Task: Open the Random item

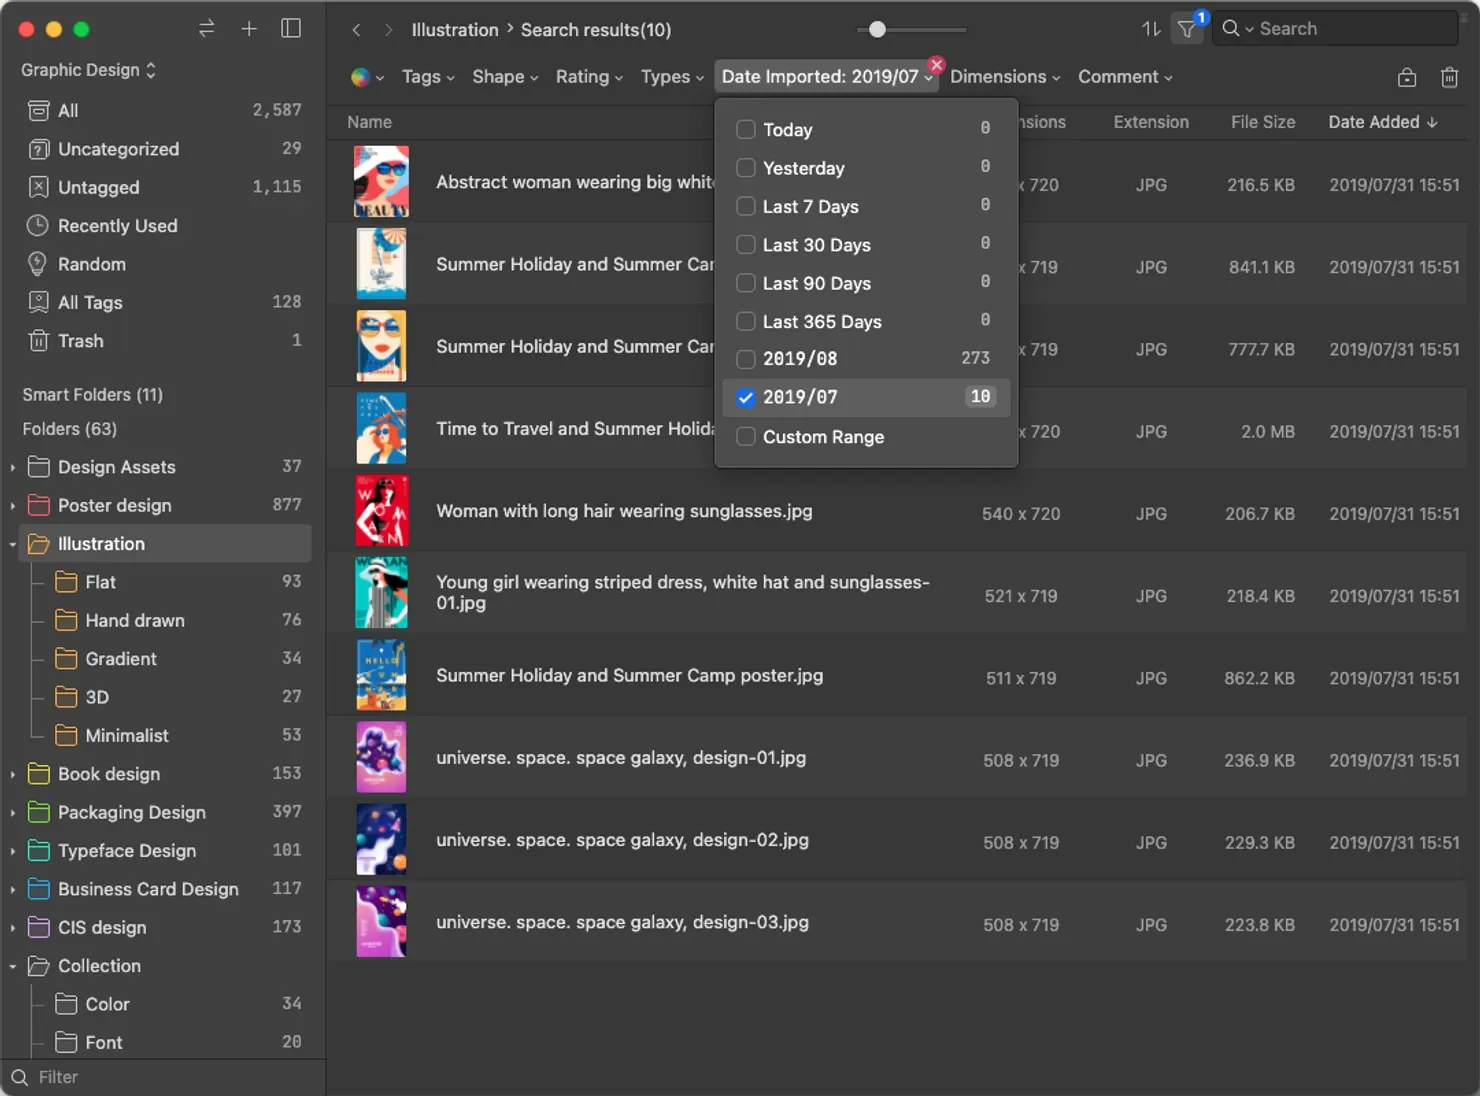Action: [164, 264]
